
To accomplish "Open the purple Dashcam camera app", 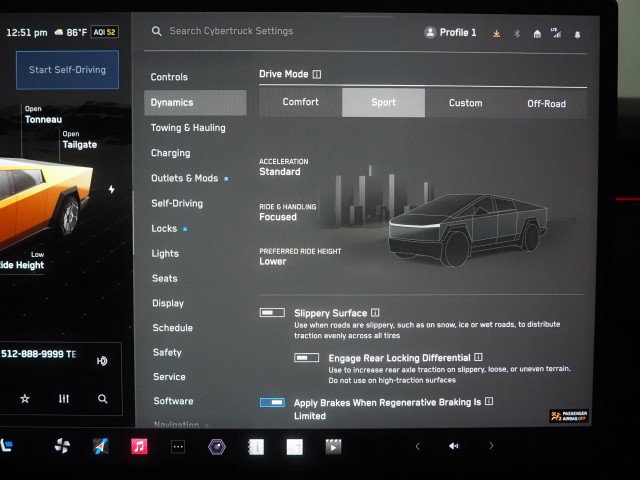I will click(217, 447).
